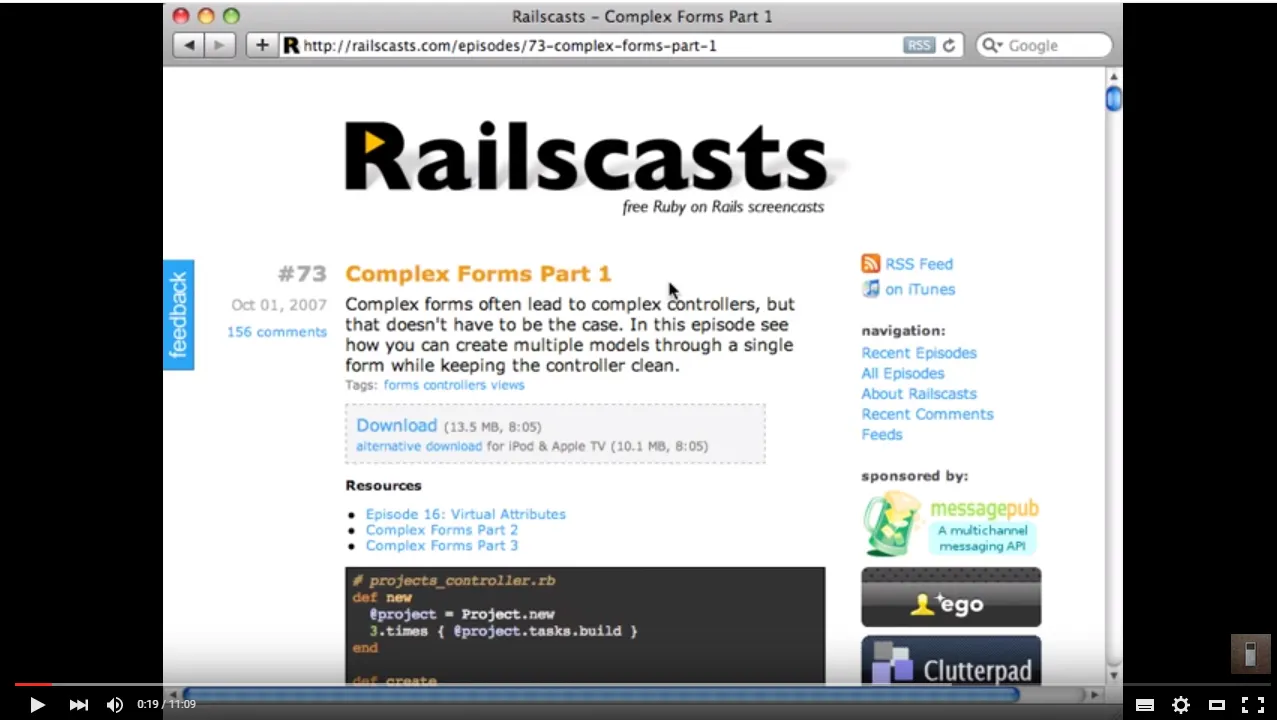This screenshot has width=1277, height=720.
Task: Open the feedback side tab
Action: pyautogui.click(x=178, y=315)
